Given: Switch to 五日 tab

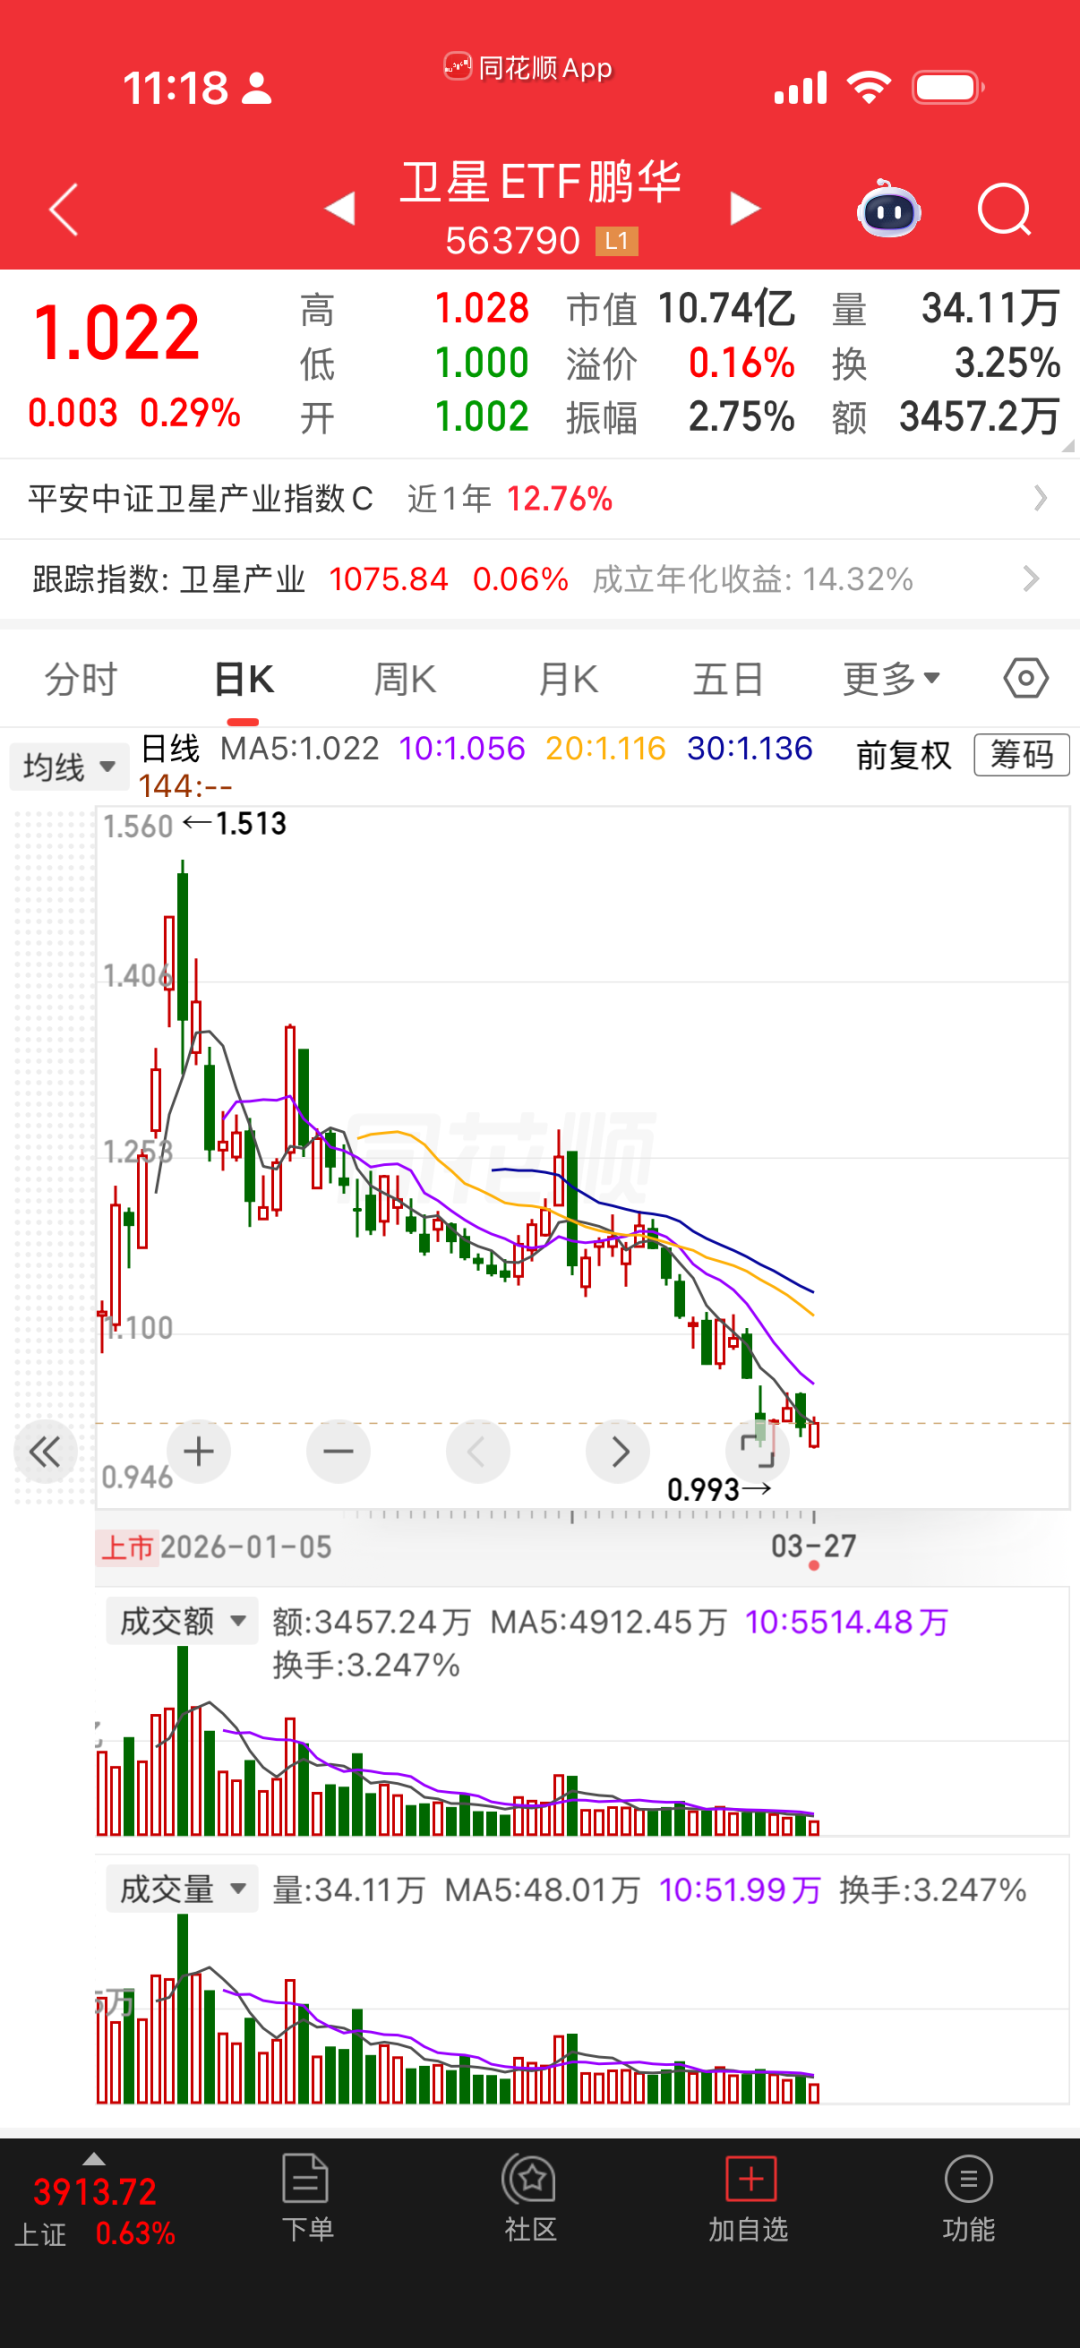Looking at the screenshot, I should (728, 679).
